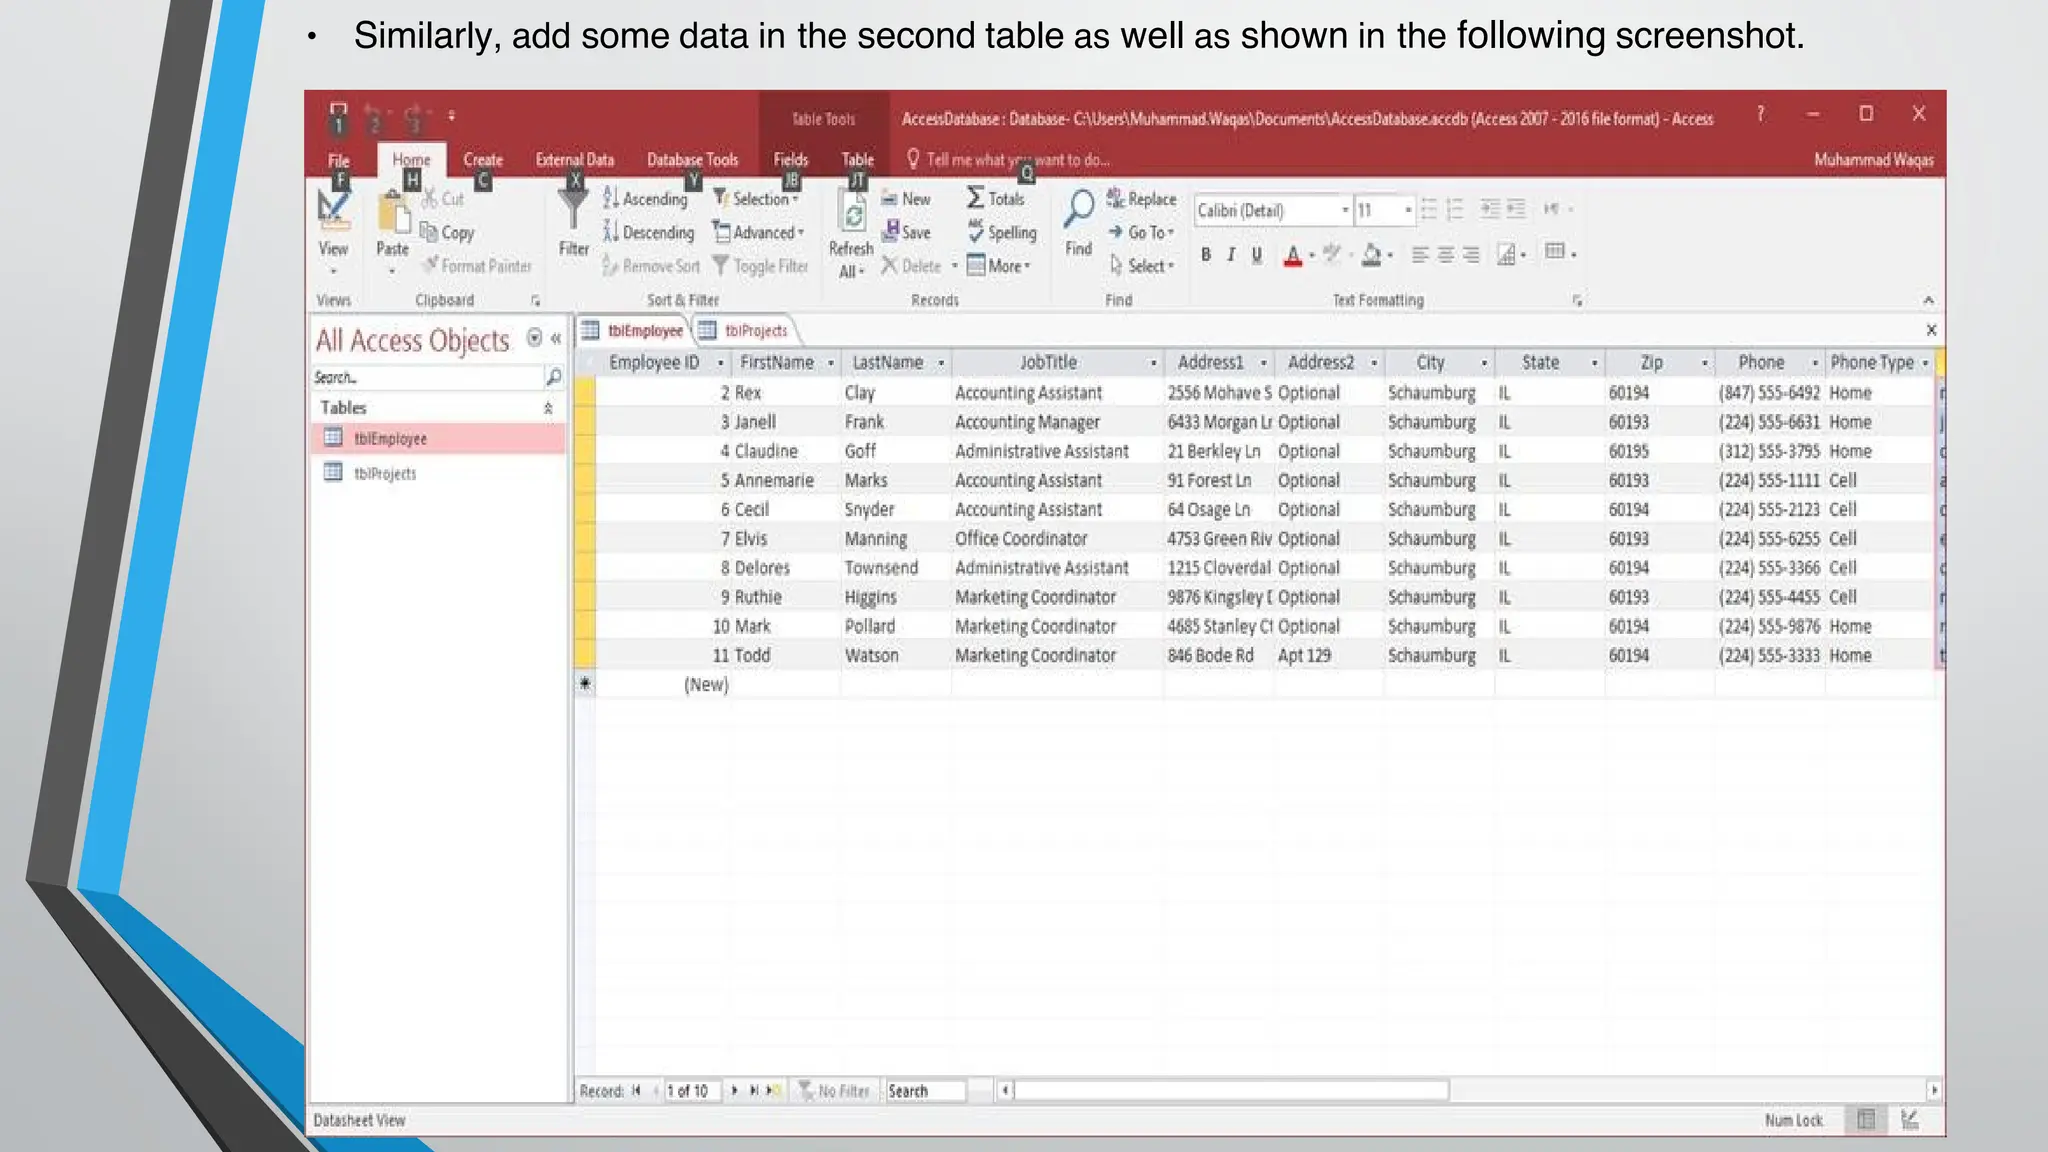
Task: Open the font size 11 dropdown
Action: [1408, 210]
